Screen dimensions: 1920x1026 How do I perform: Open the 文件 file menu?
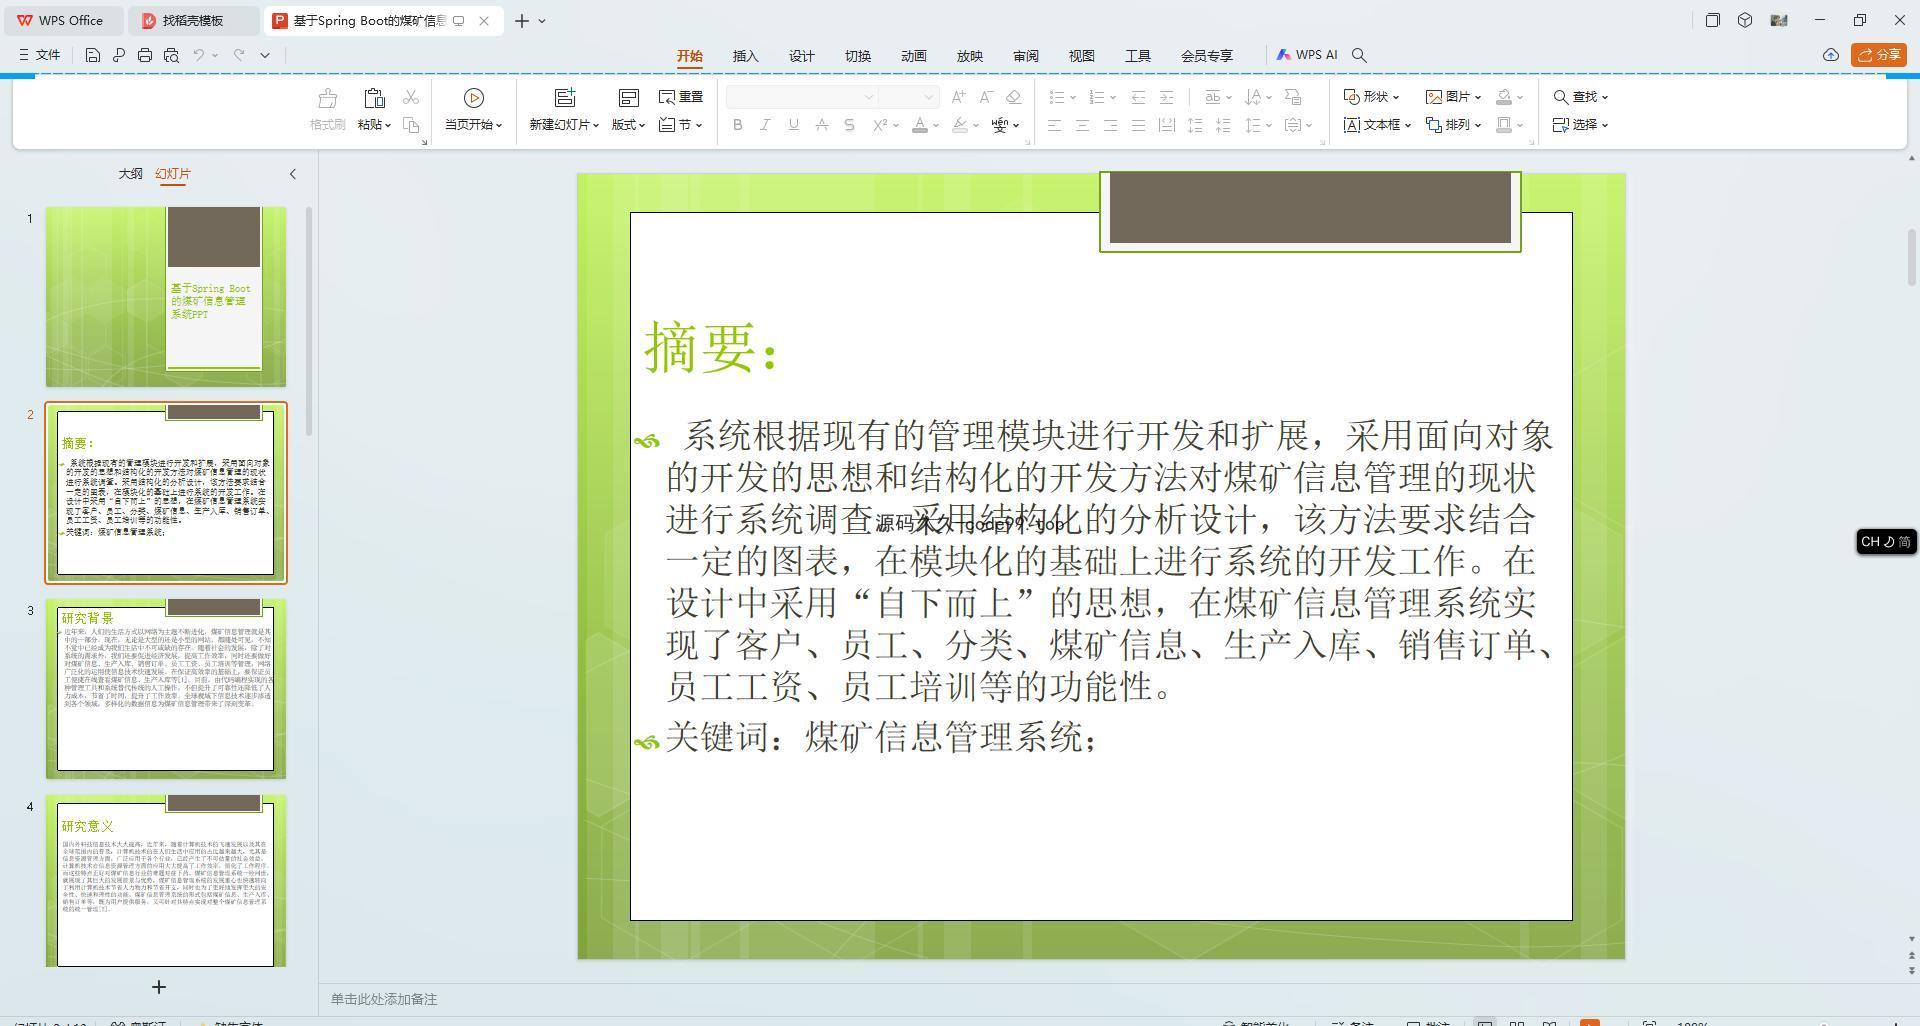(x=40, y=55)
